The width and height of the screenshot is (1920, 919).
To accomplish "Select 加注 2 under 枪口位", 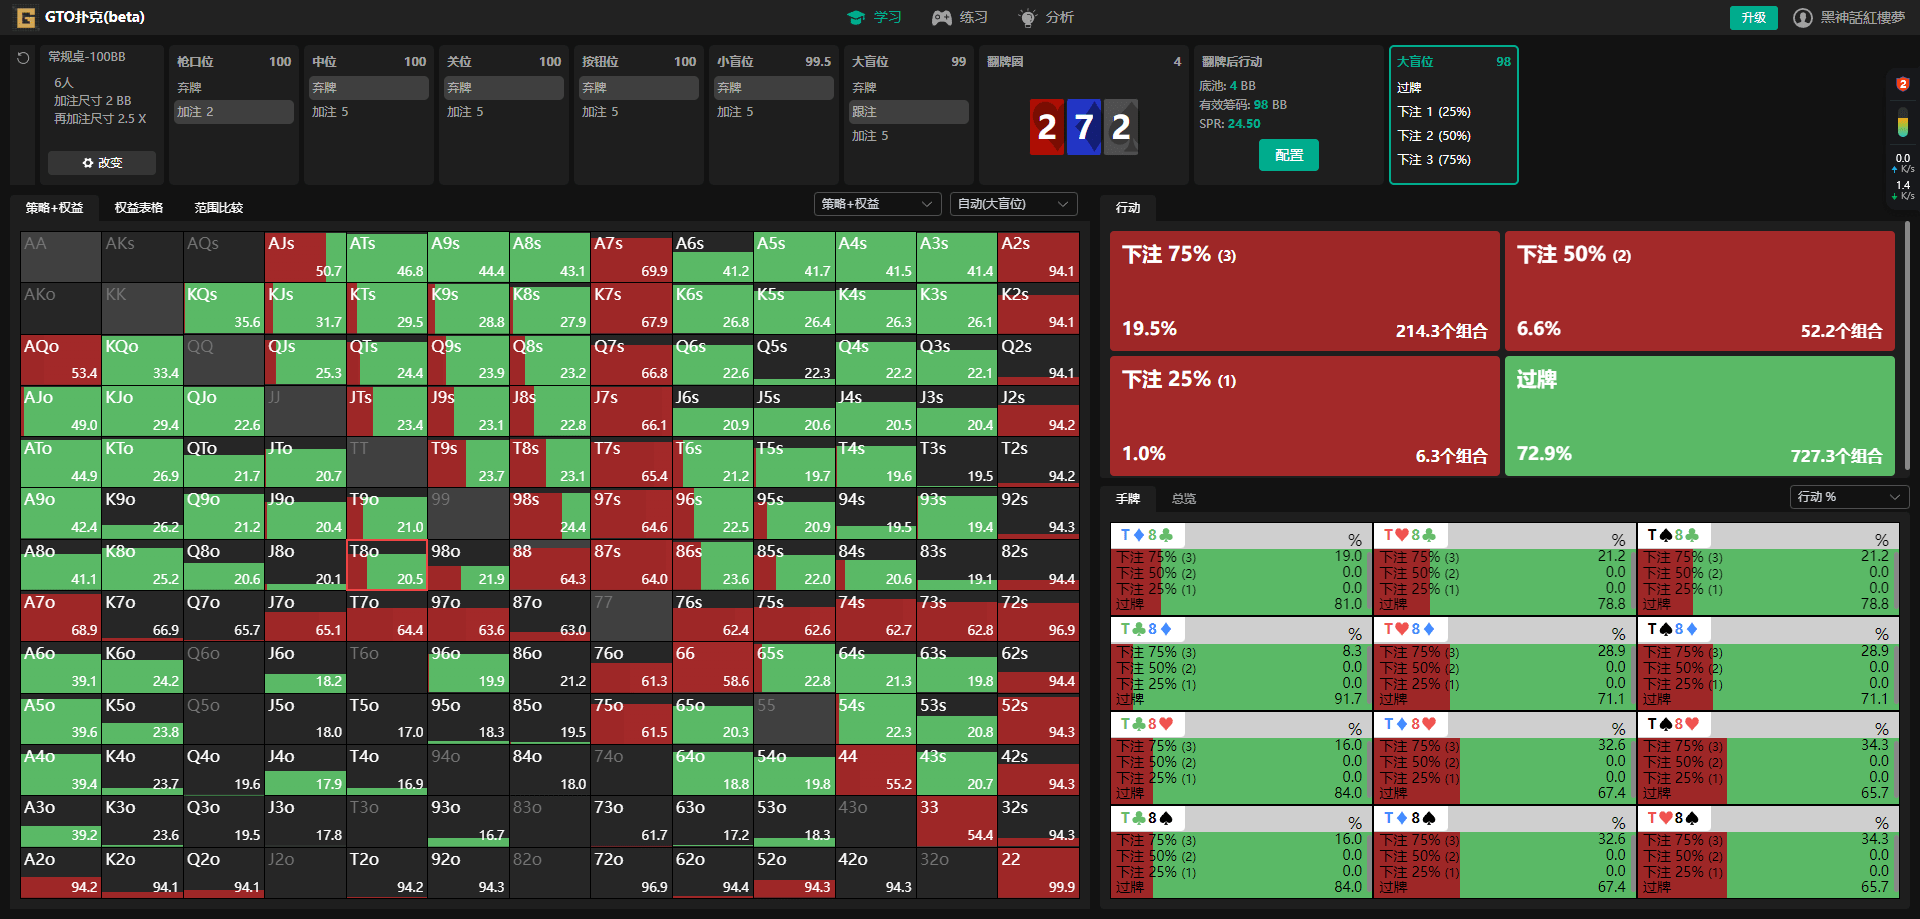I will (233, 112).
